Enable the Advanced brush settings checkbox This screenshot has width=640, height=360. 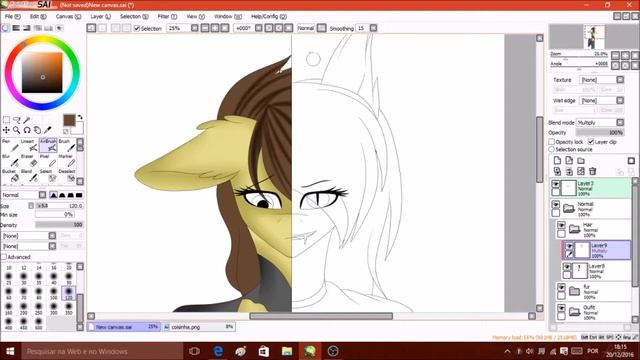click(4, 257)
